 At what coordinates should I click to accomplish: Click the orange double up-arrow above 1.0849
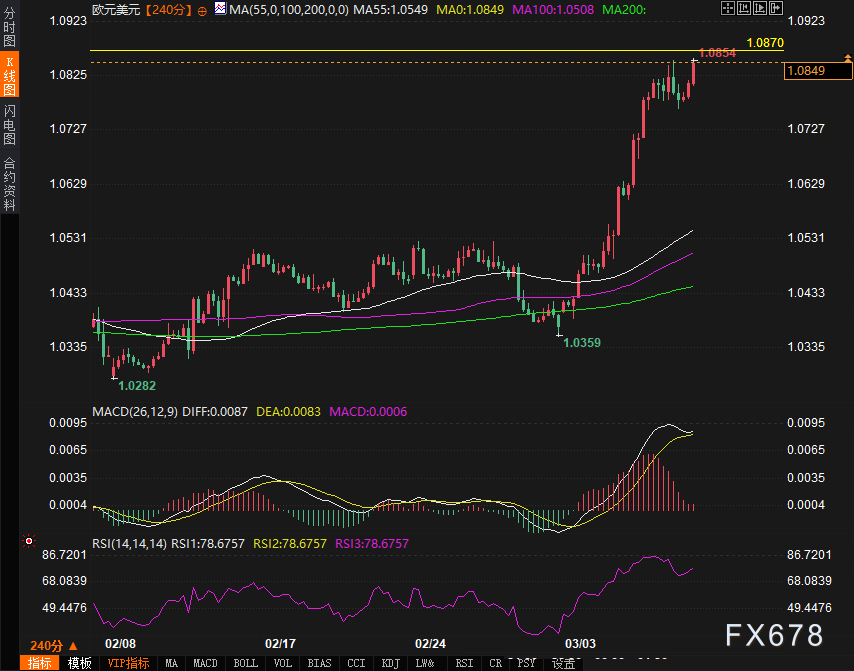point(847,57)
